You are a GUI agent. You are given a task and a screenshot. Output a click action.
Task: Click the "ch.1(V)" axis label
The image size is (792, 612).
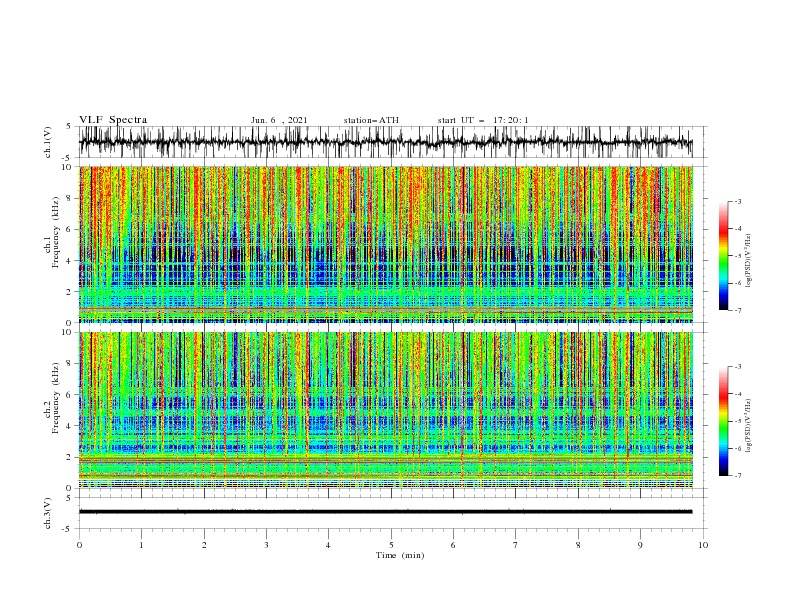click(48, 142)
